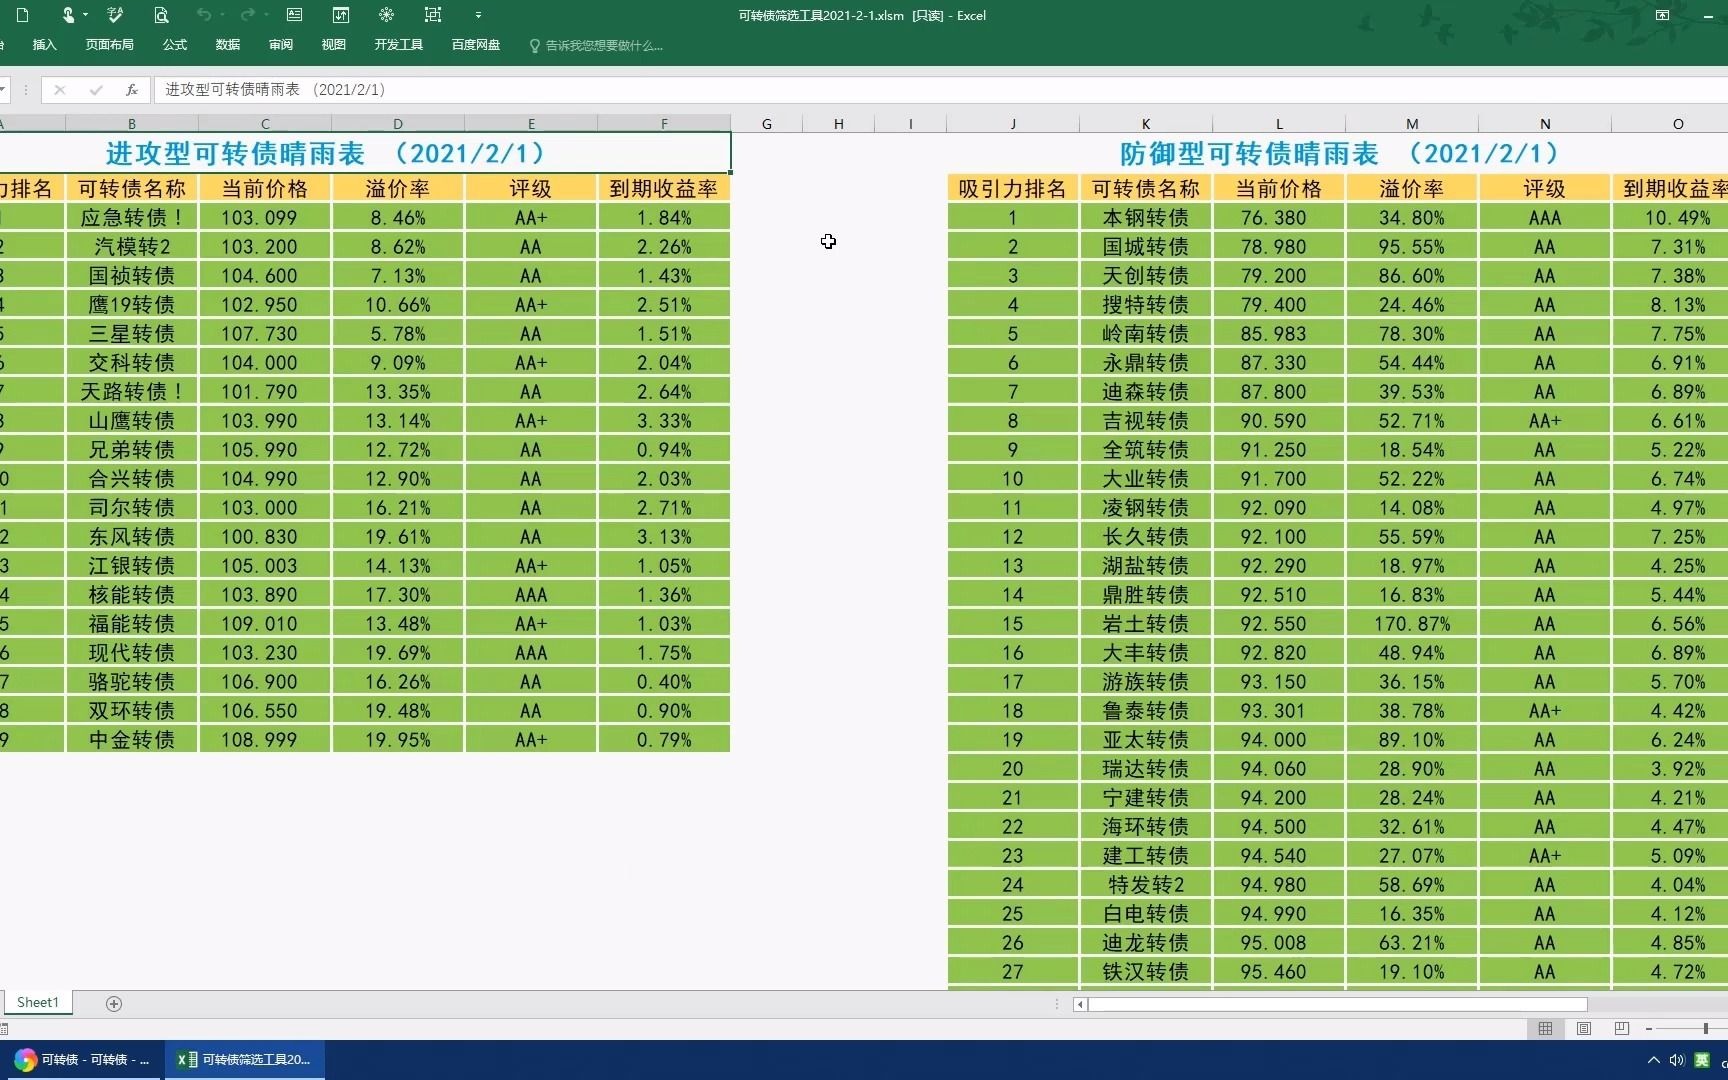Image resolution: width=1728 pixels, height=1080 pixels.
Task: Click rating cell AAA for 核能转债
Action: [531, 594]
